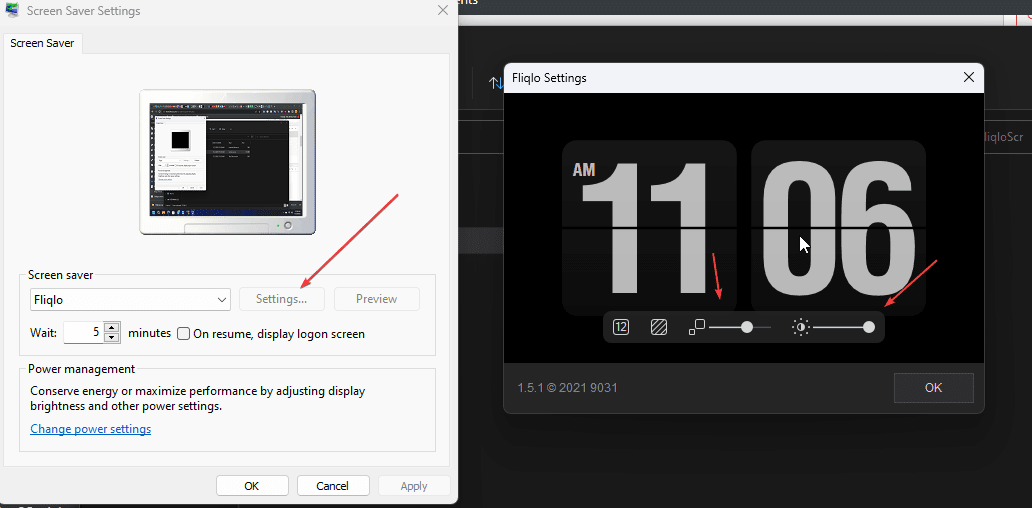The height and width of the screenshot is (508, 1032).
Task: Click the Wait minutes input field
Action: (85, 333)
